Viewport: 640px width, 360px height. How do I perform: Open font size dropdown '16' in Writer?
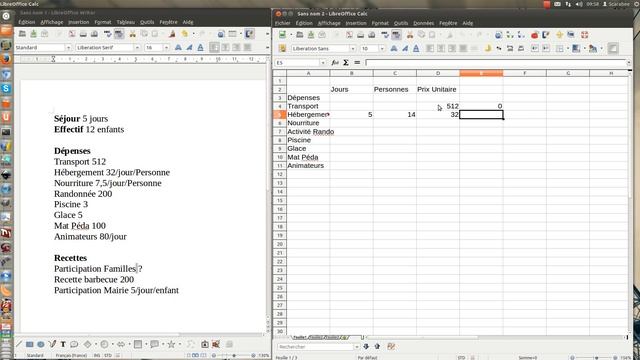click(x=166, y=48)
